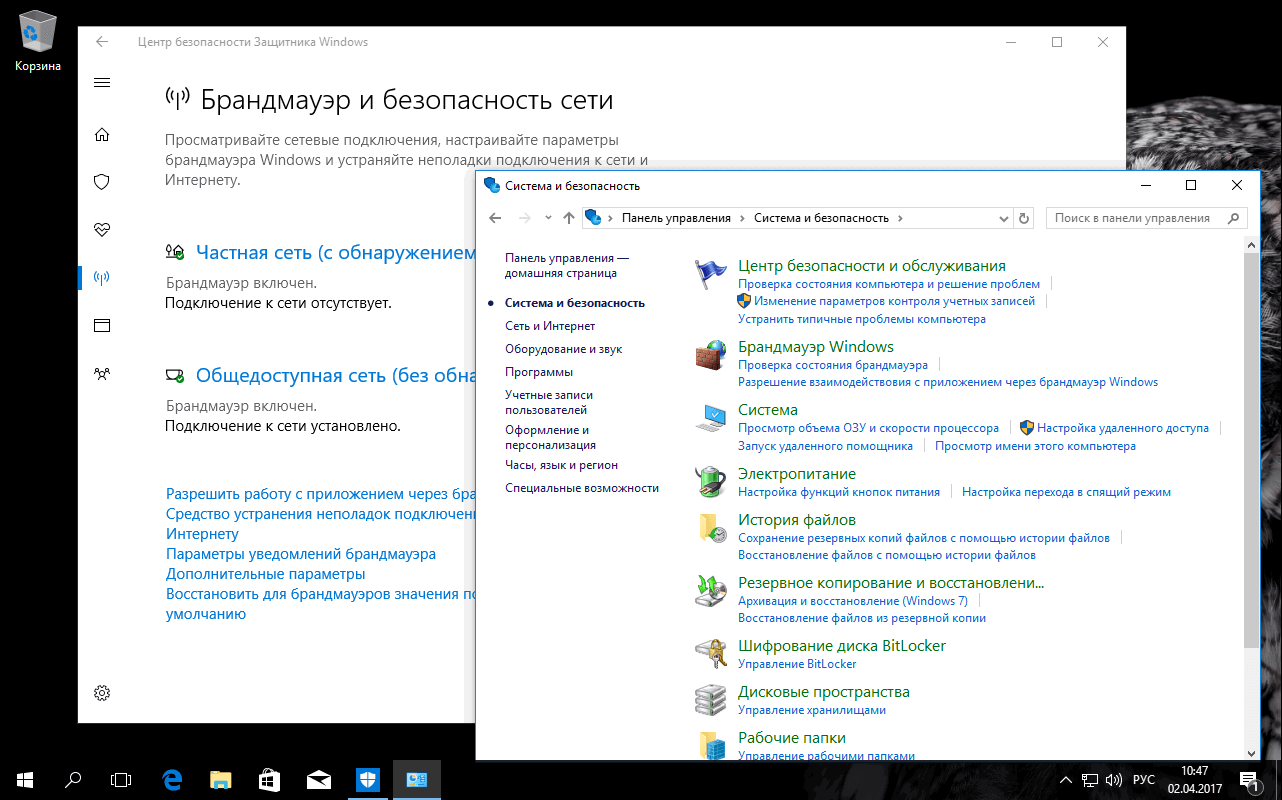Open Настройка перехода в спящий режим link
The image size is (1282, 800).
point(1066,492)
